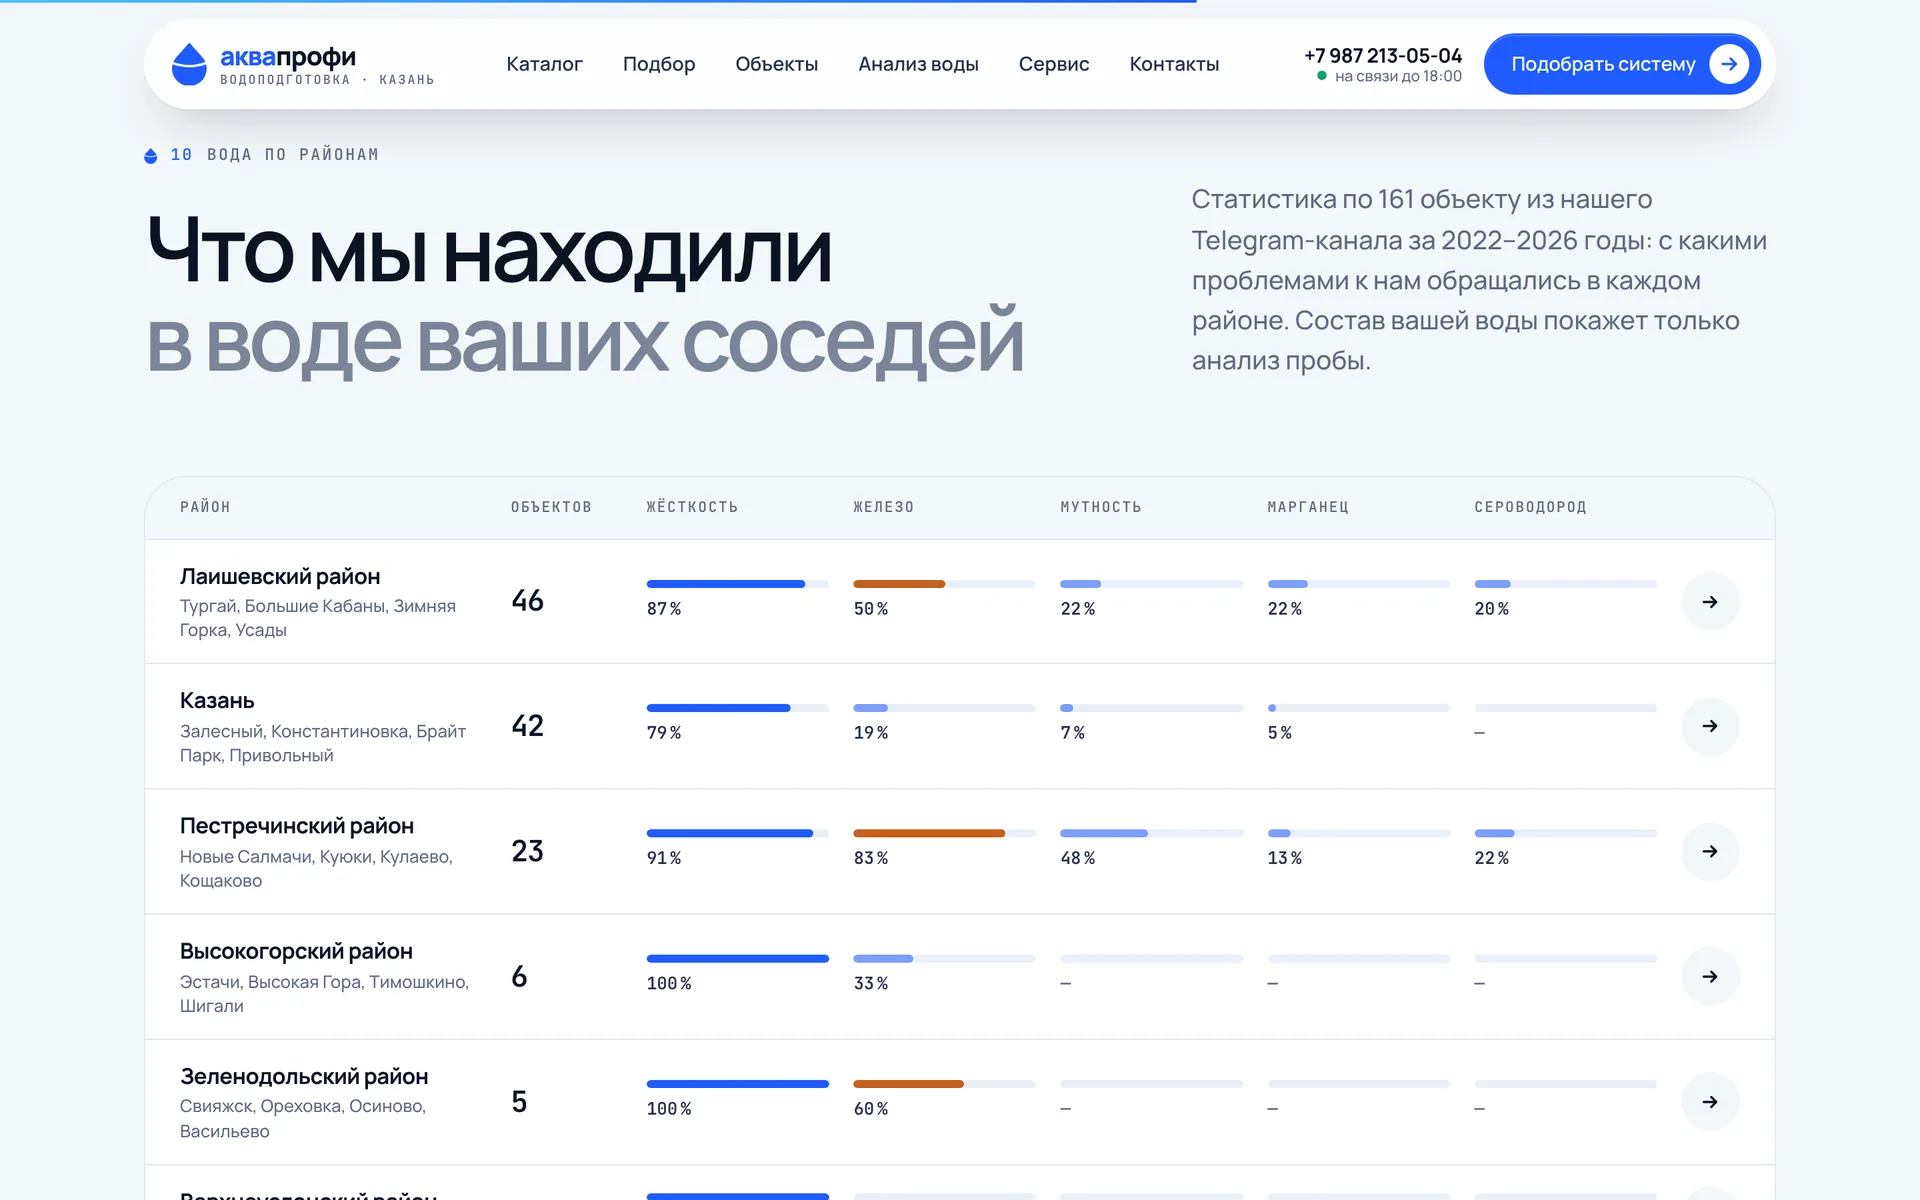The height and width of the screenshot is (1200, 1920).
Task: Click the Подобрать систему button
Action: point(1622,64)
